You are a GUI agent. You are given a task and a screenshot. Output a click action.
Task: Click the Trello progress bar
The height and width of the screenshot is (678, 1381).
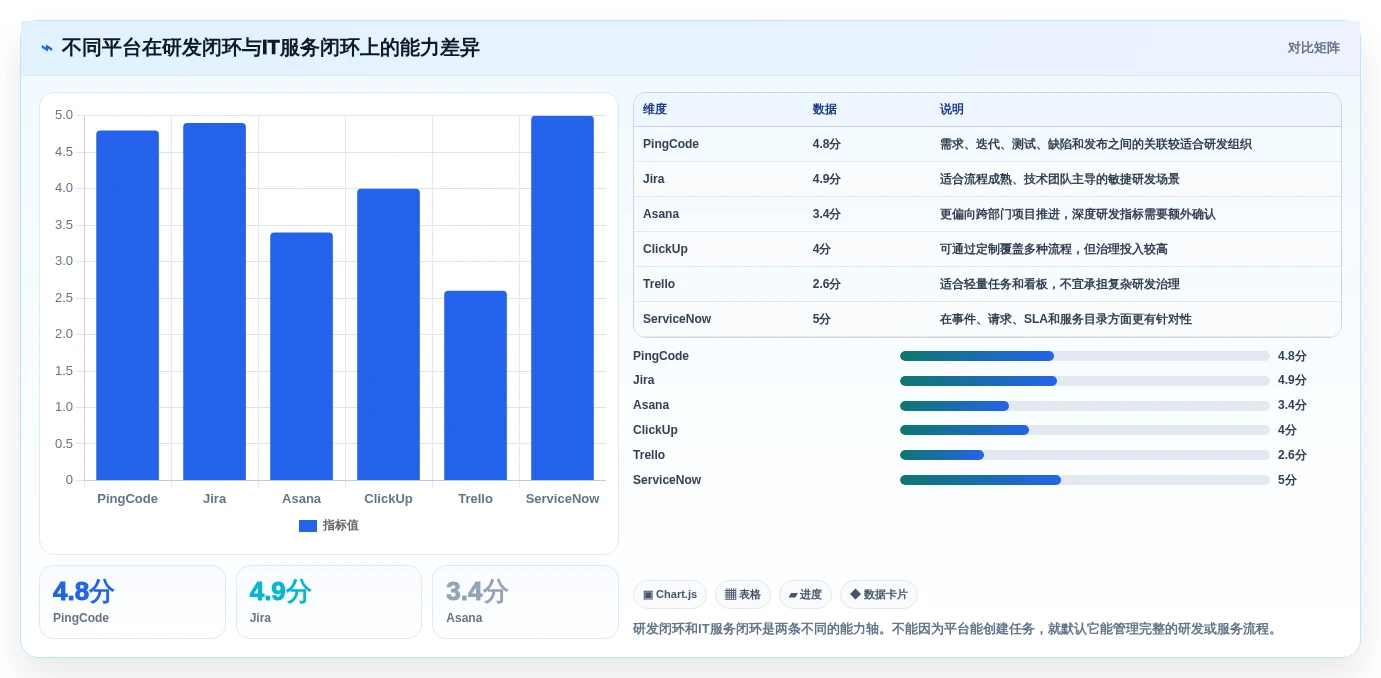click(1085, 455)
